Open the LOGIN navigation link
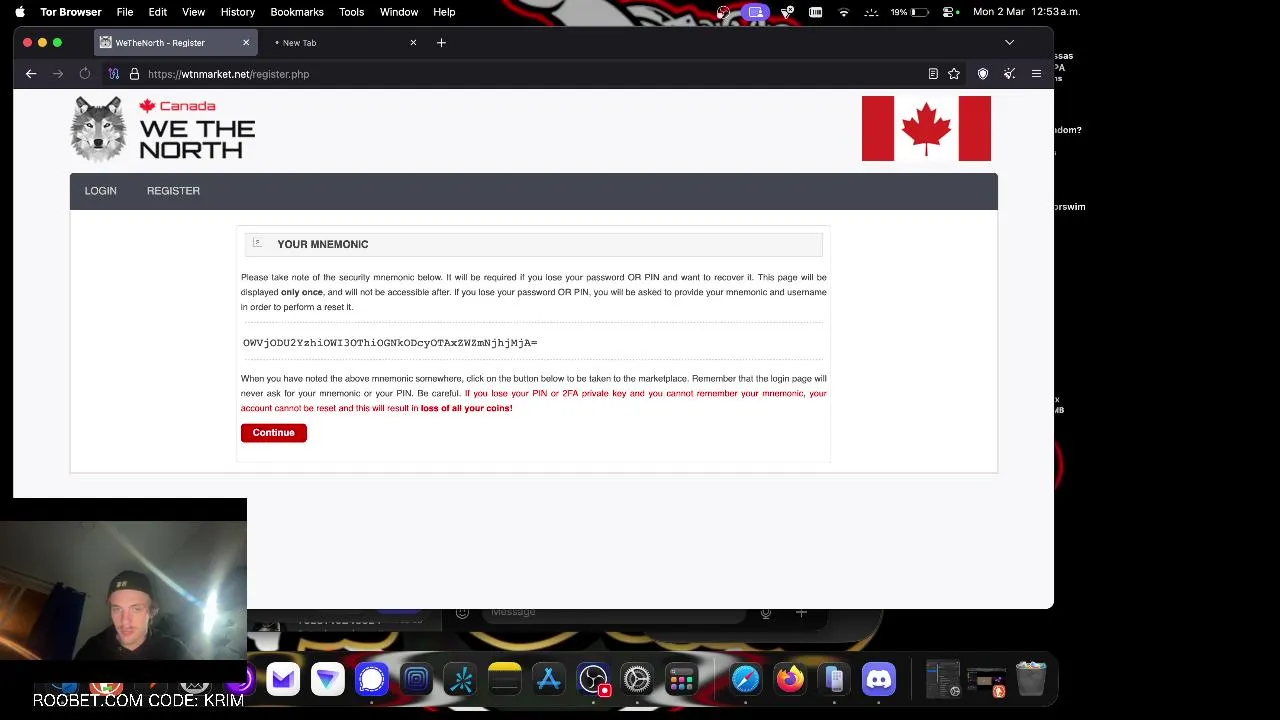The image size is (1280, 720). [100, 191]
